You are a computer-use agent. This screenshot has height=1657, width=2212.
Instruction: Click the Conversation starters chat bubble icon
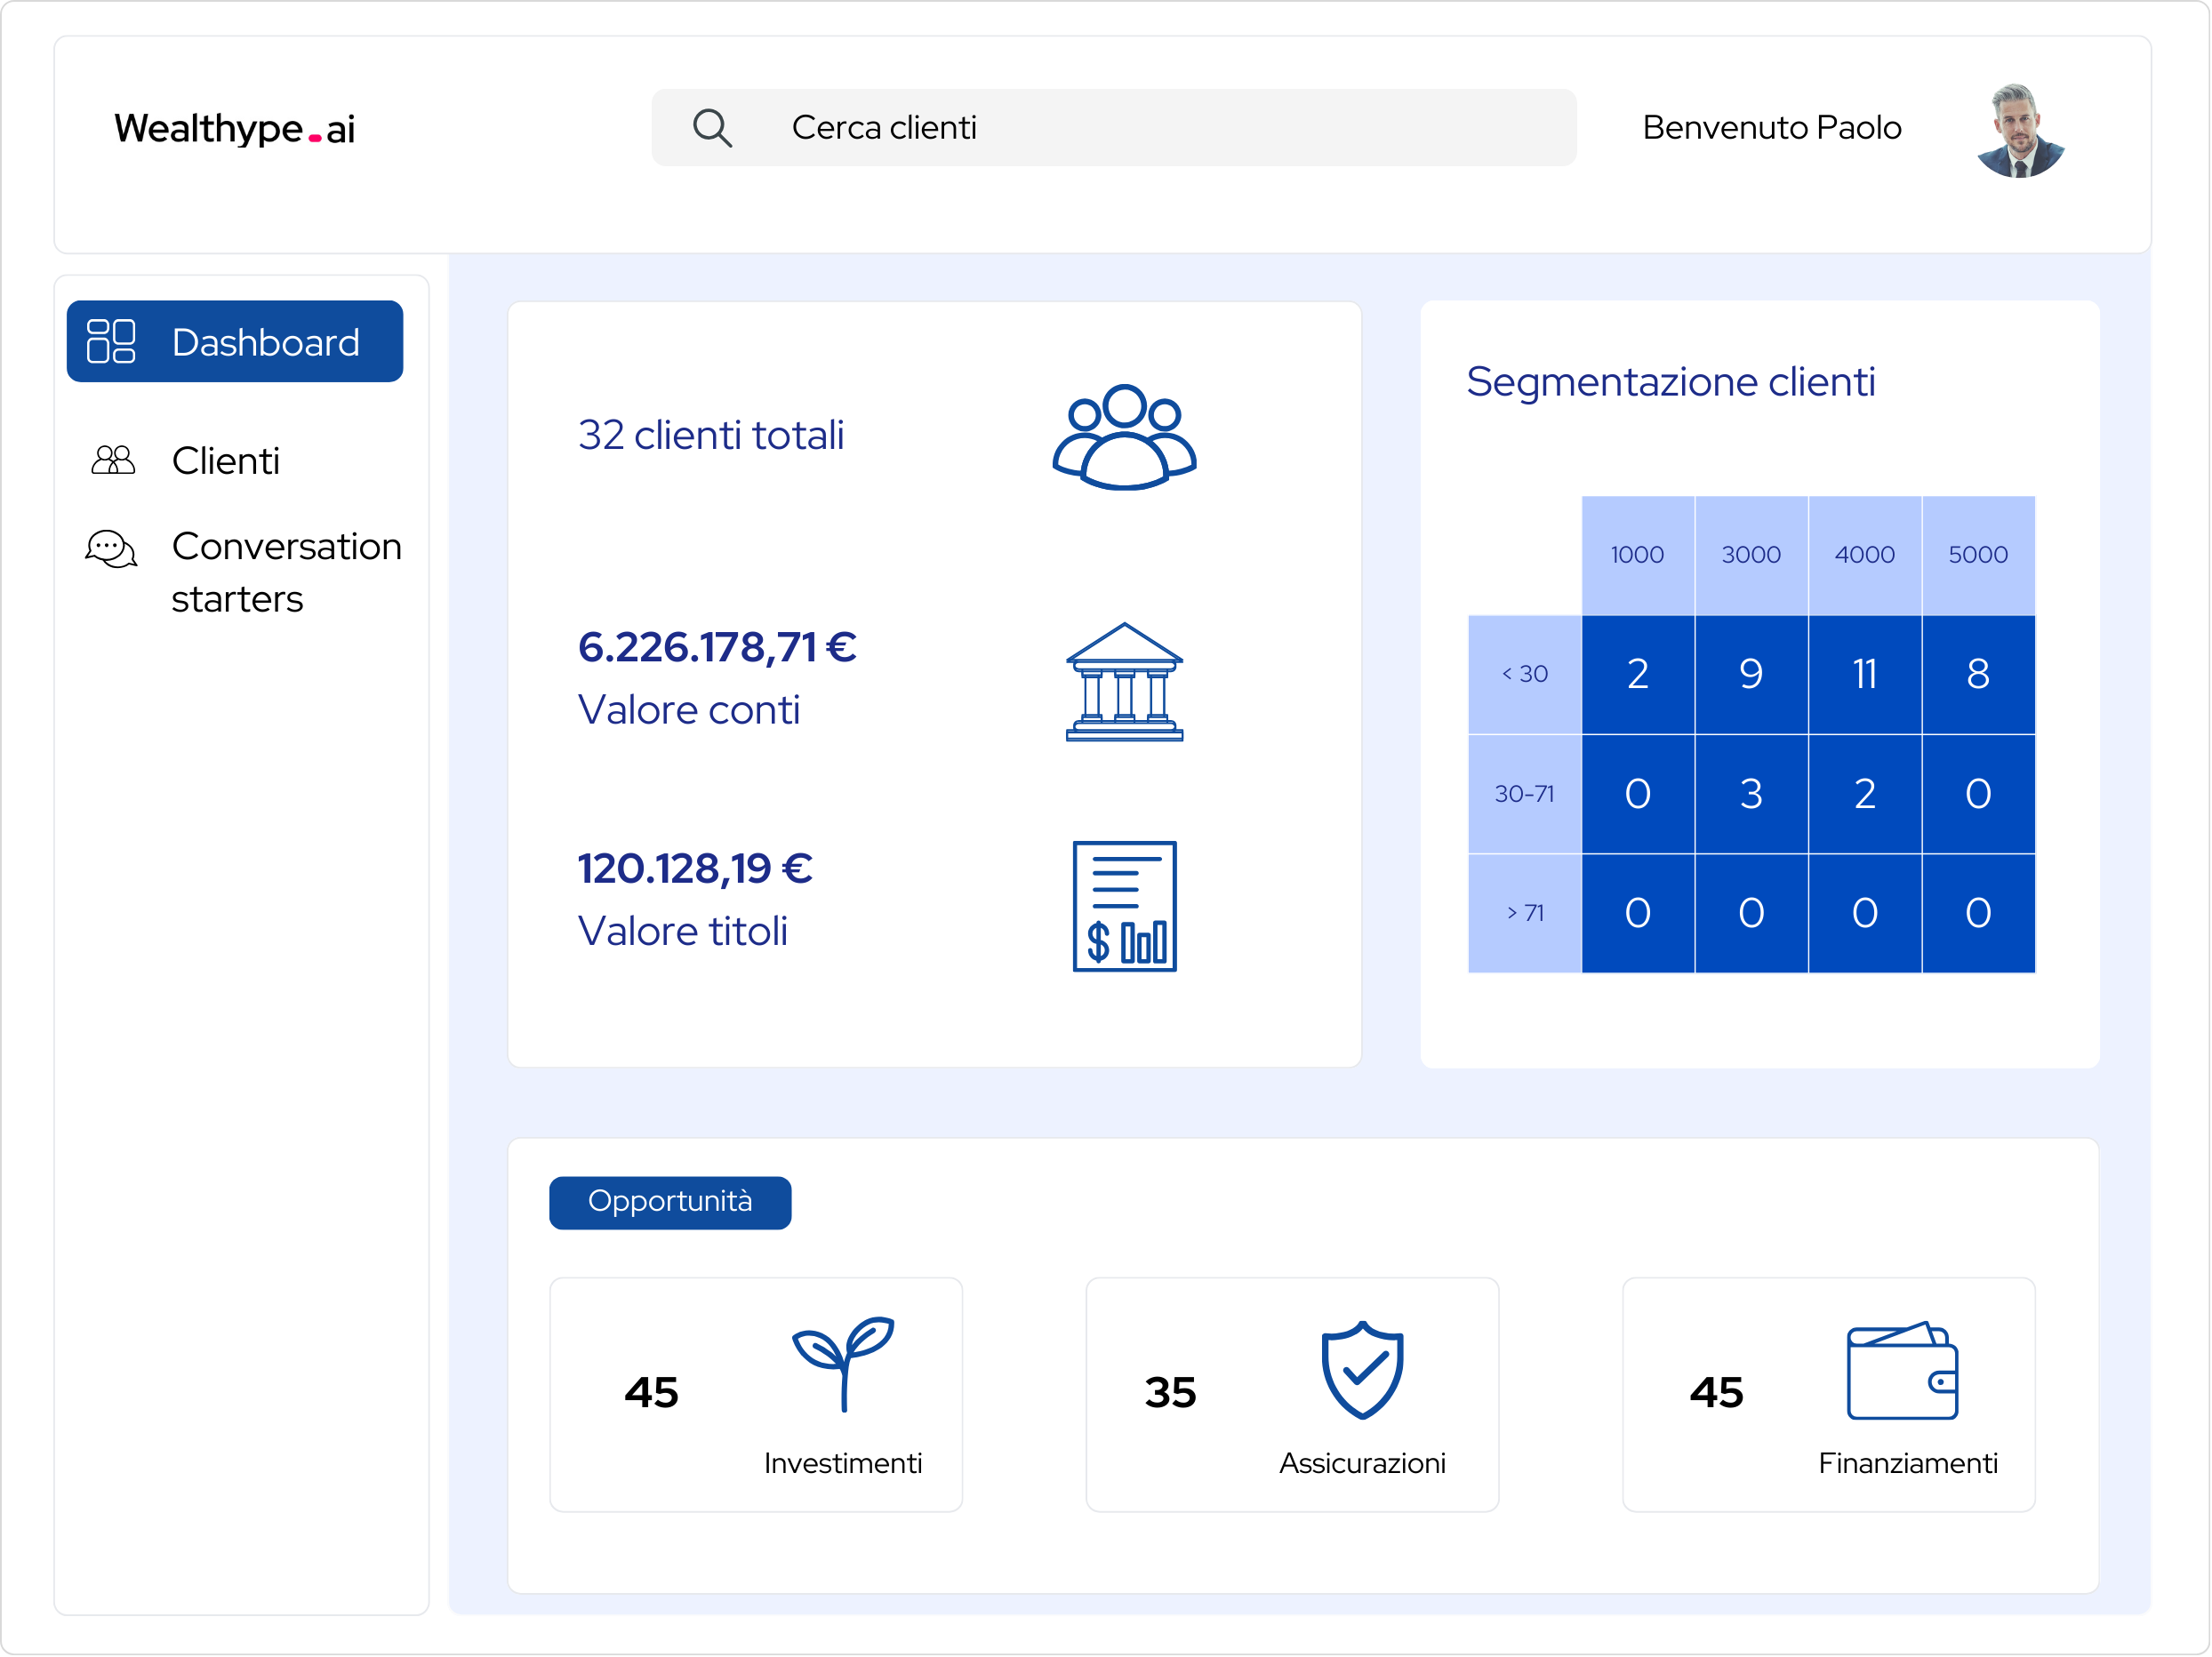click(x=111, y=549)
